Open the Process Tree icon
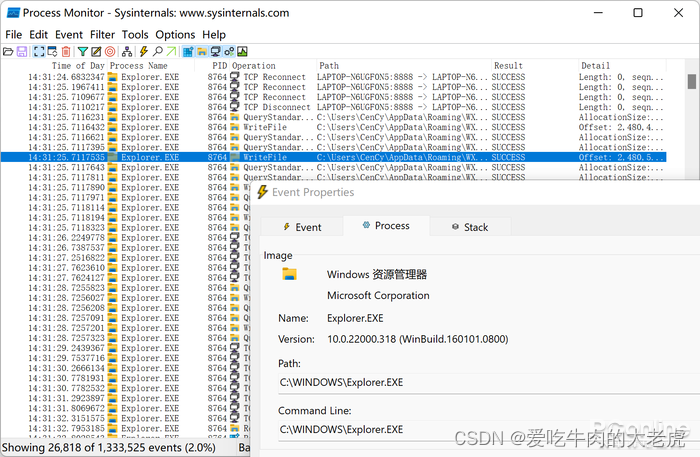The image size is (700, 457). 127,52
